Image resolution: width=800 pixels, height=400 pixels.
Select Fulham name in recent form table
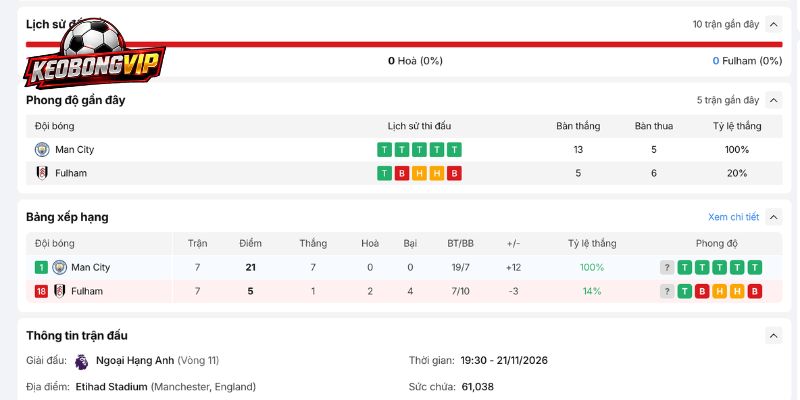71,173
